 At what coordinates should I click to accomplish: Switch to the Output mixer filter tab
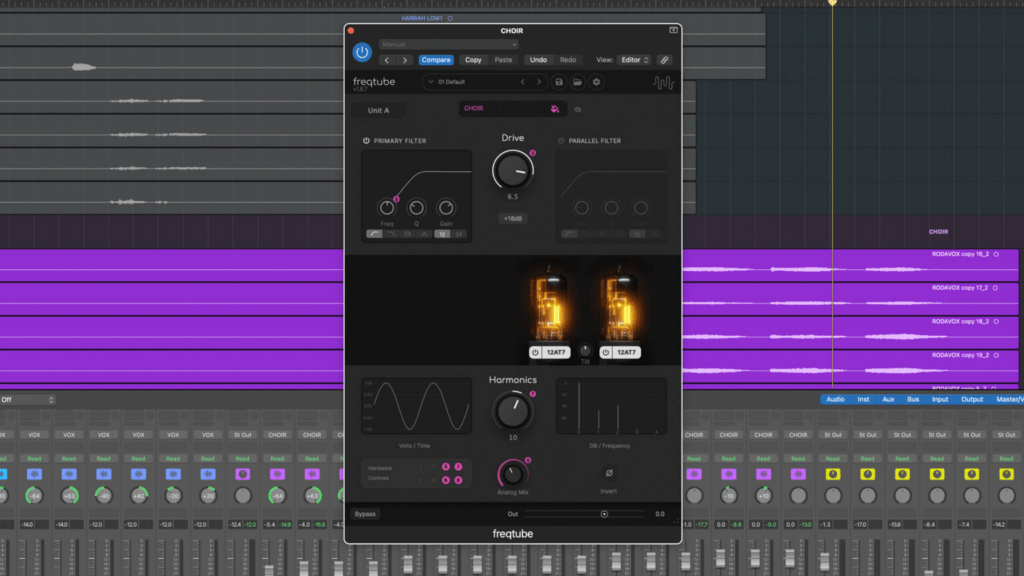point(972,400)
